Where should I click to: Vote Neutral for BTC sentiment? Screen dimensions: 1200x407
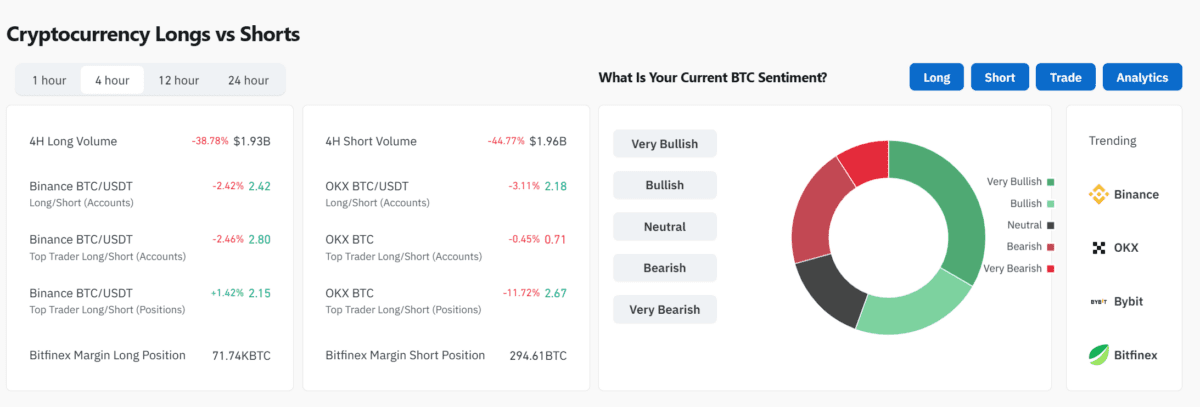point(665,227)
